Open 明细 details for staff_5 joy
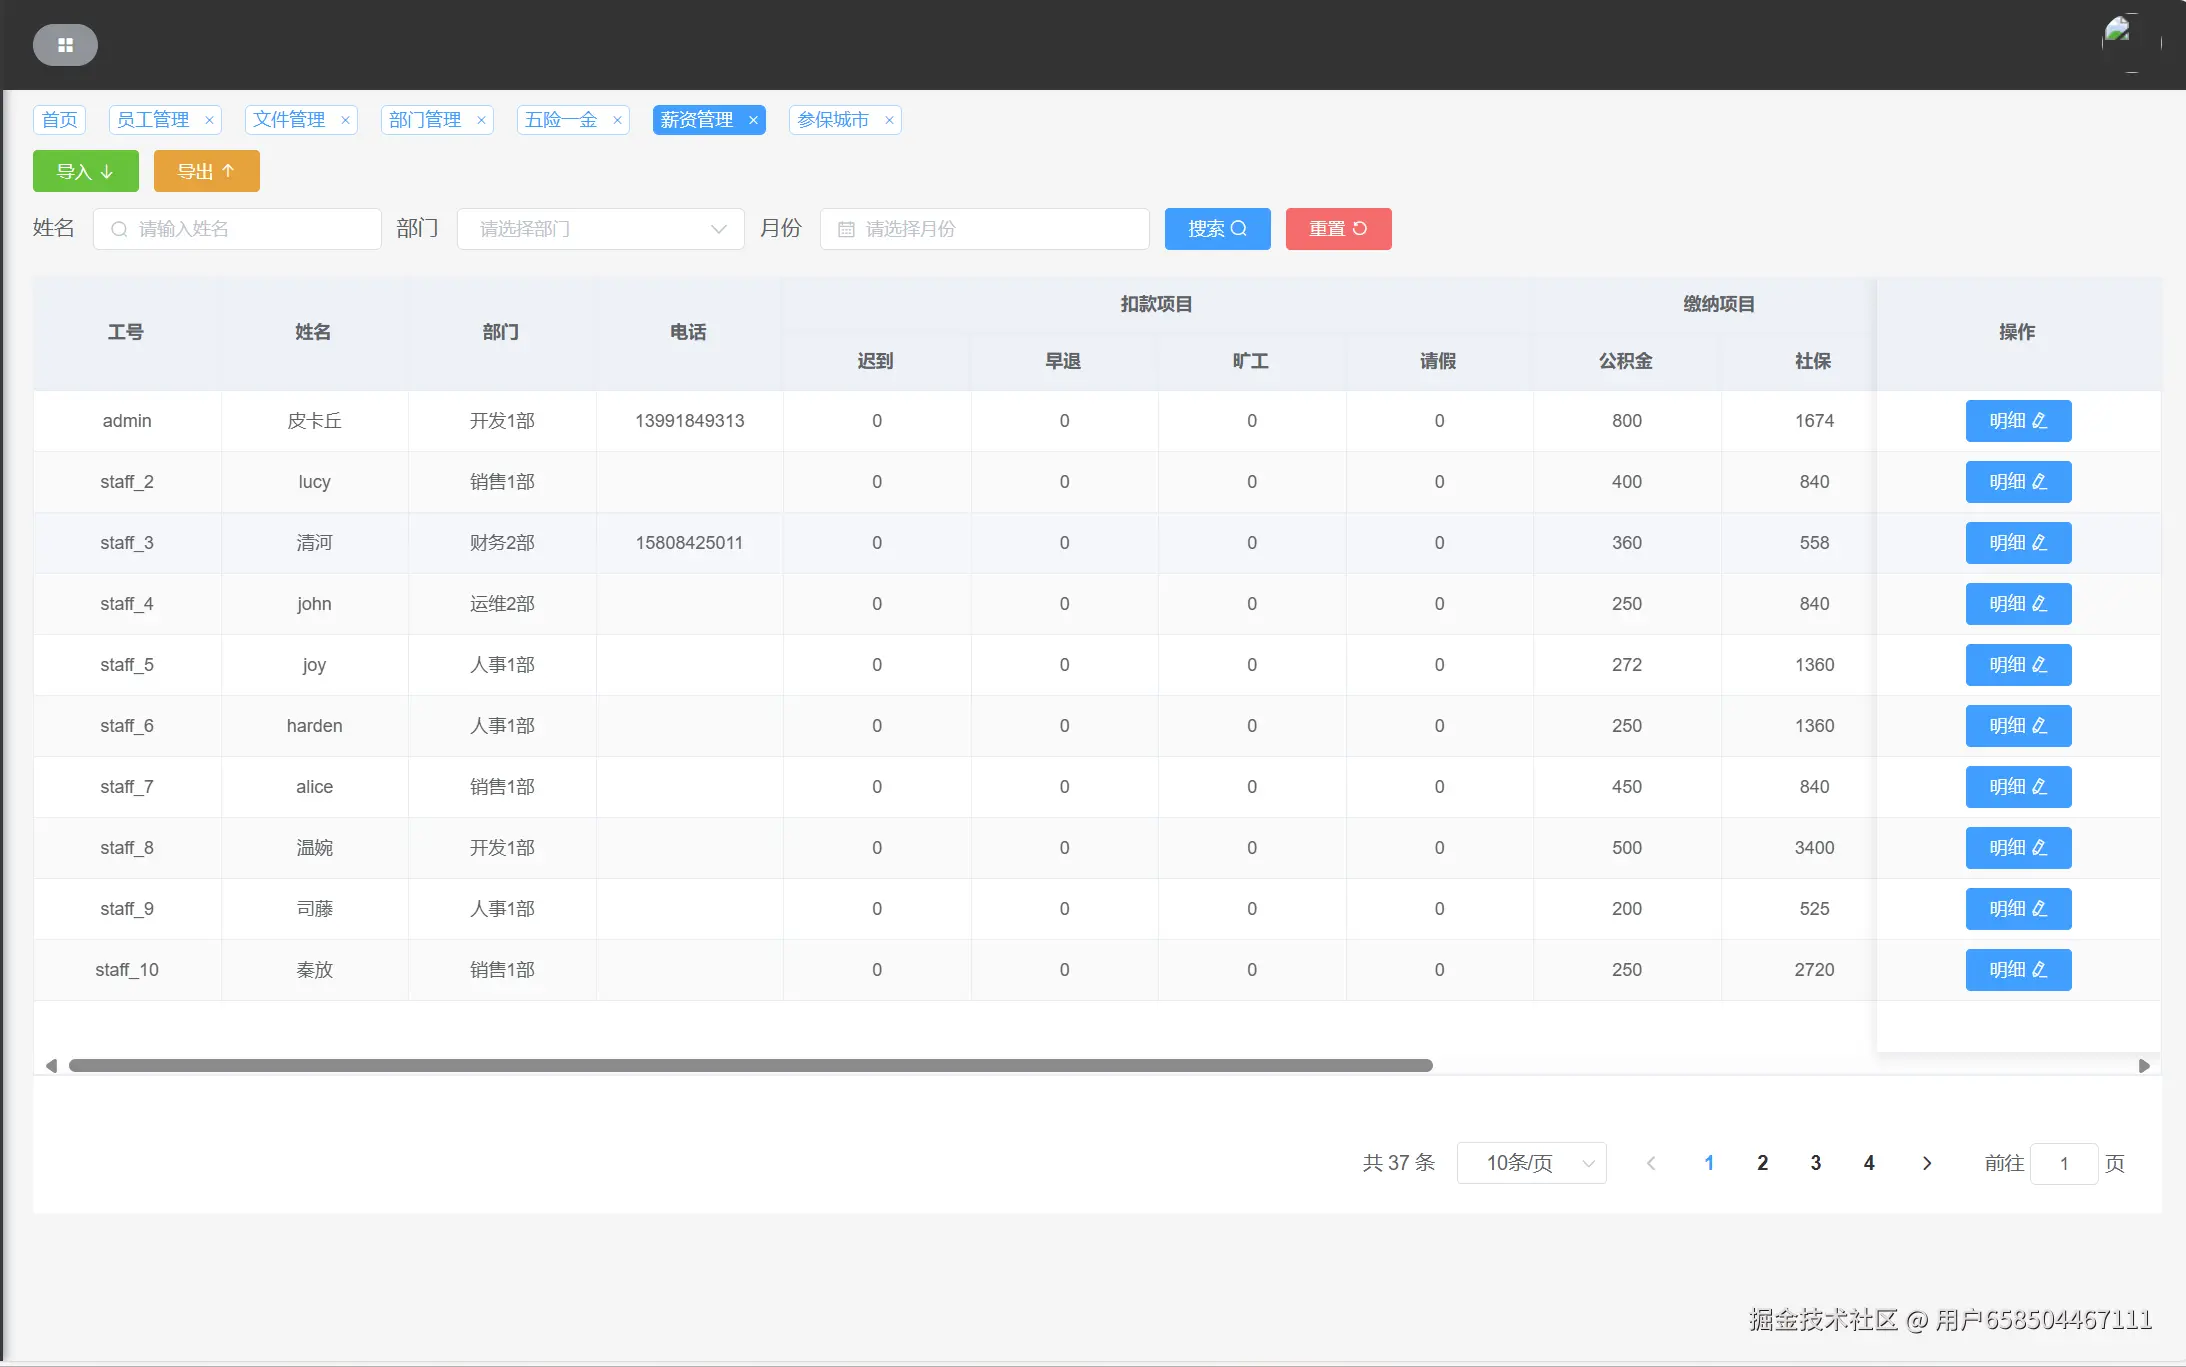The height and width of the screenshot is (1367, 2186). (2018, 665)
